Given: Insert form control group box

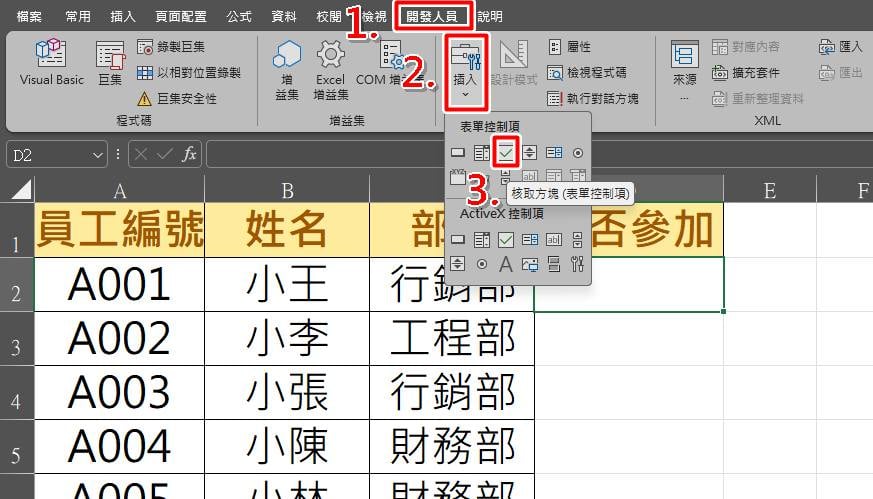Looking at the screenshot, I should coord(458,178).
